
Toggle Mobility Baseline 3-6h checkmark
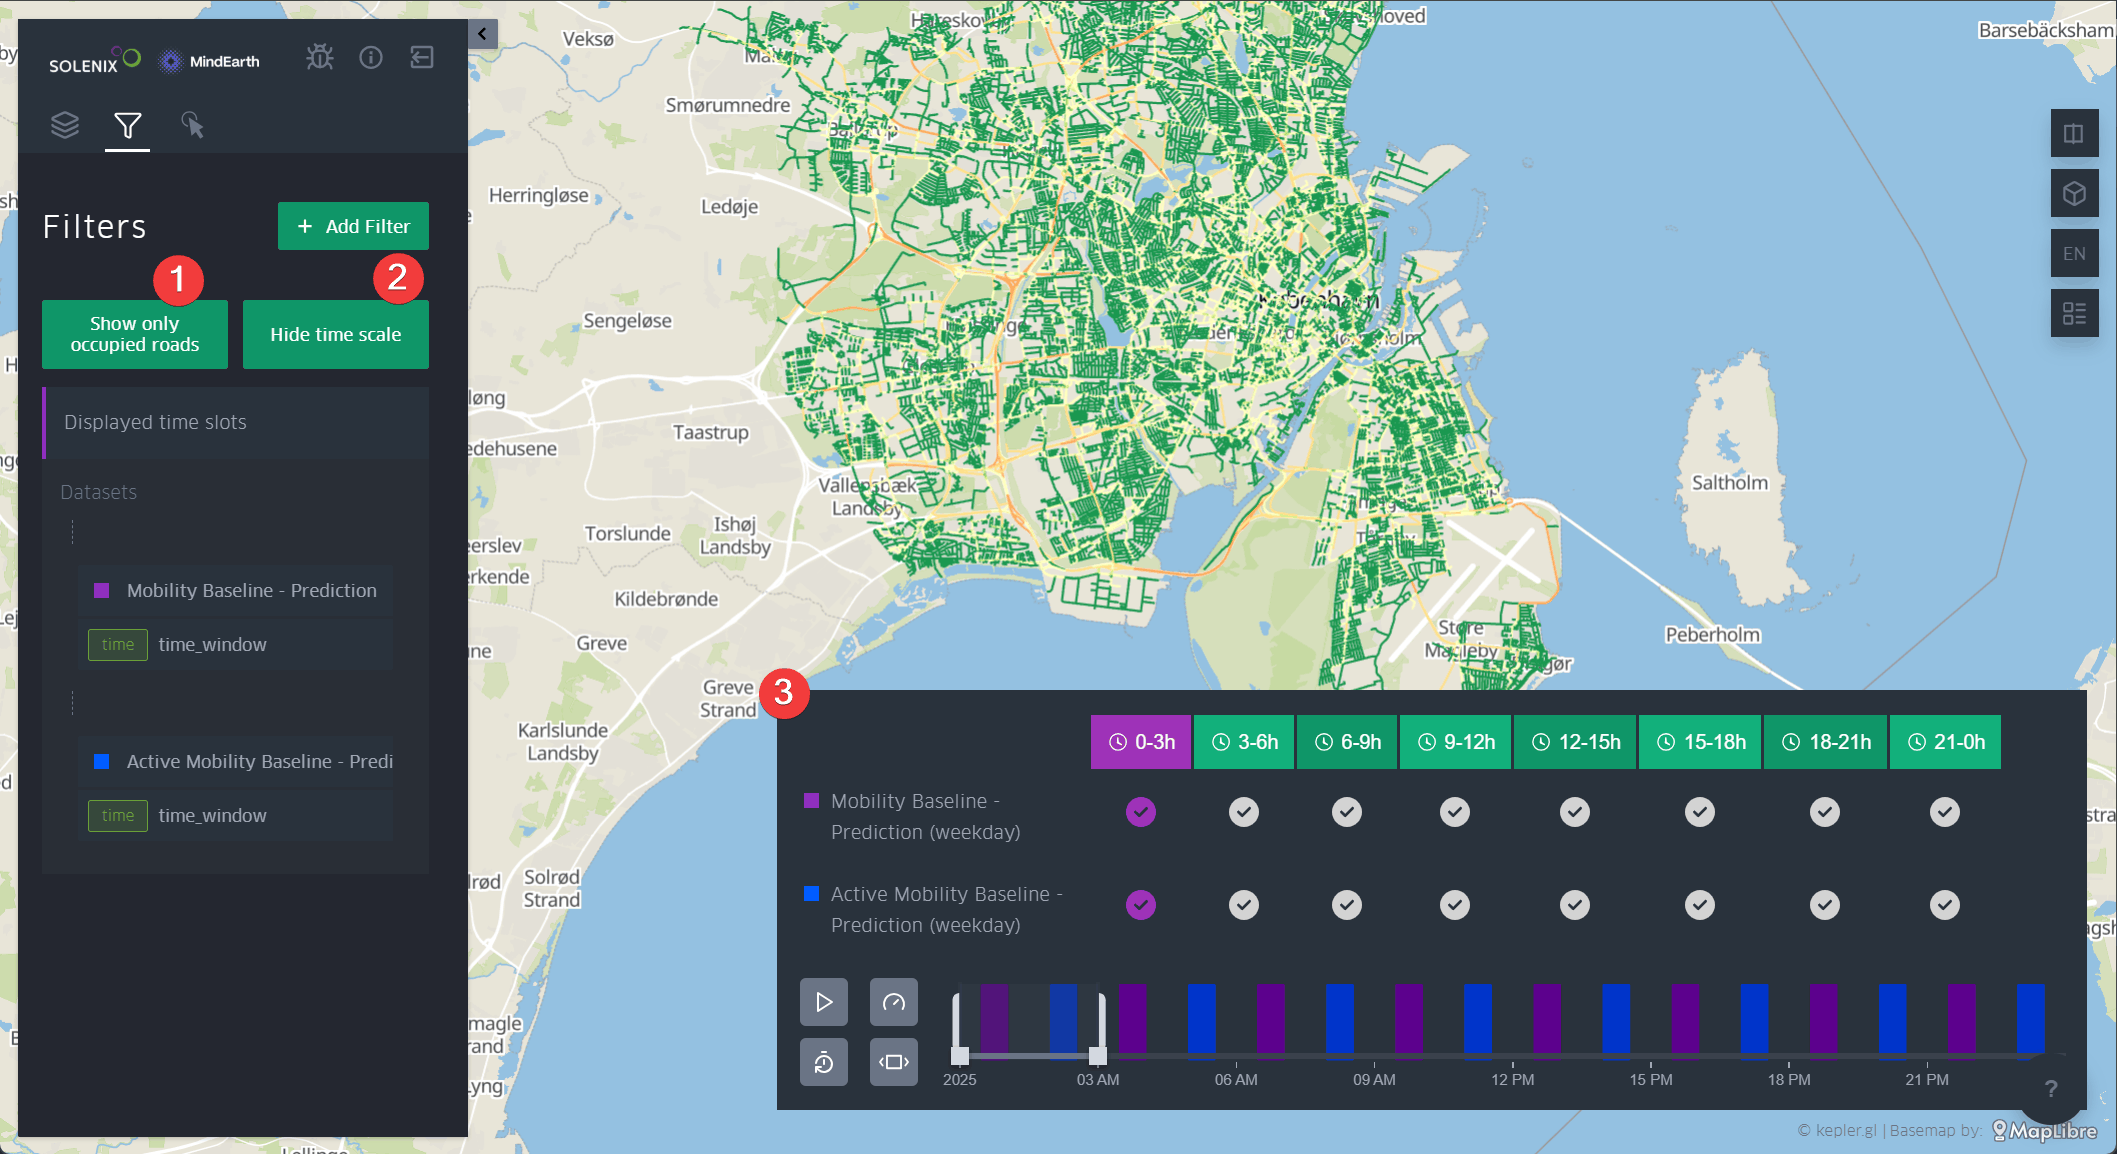(x=1244, y=812)
